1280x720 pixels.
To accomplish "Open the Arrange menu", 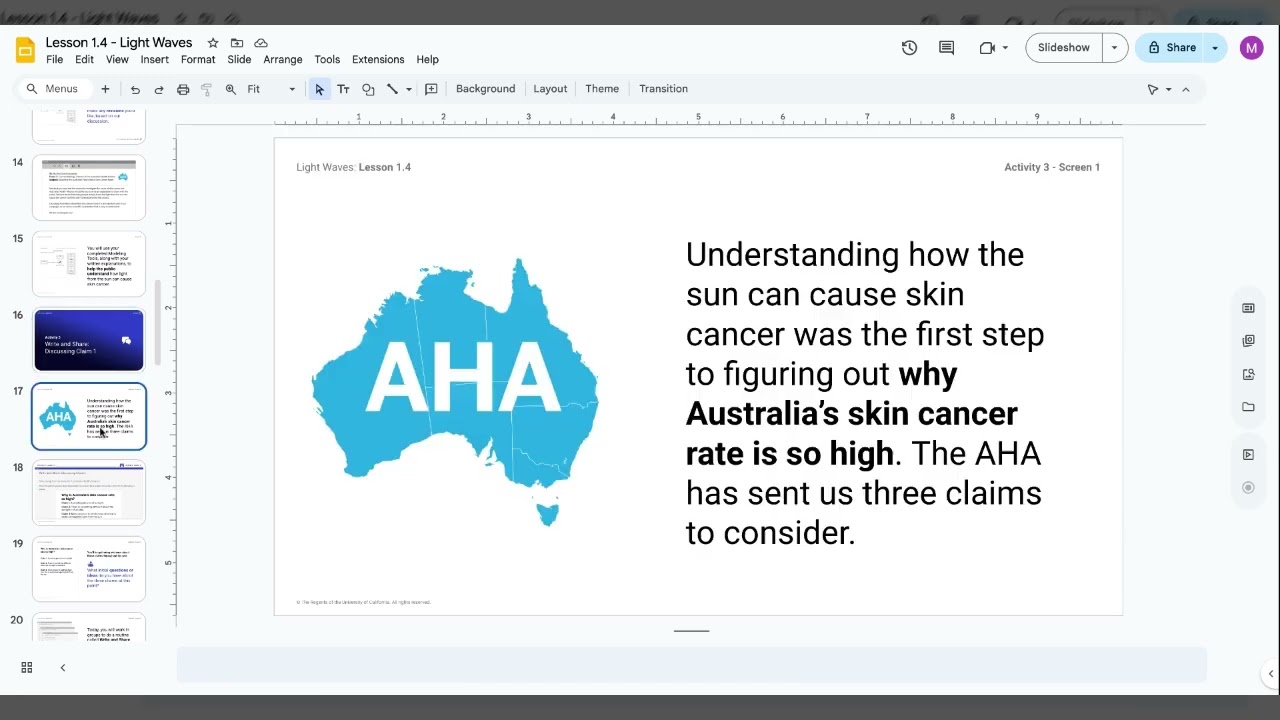I will click(283, 60).
